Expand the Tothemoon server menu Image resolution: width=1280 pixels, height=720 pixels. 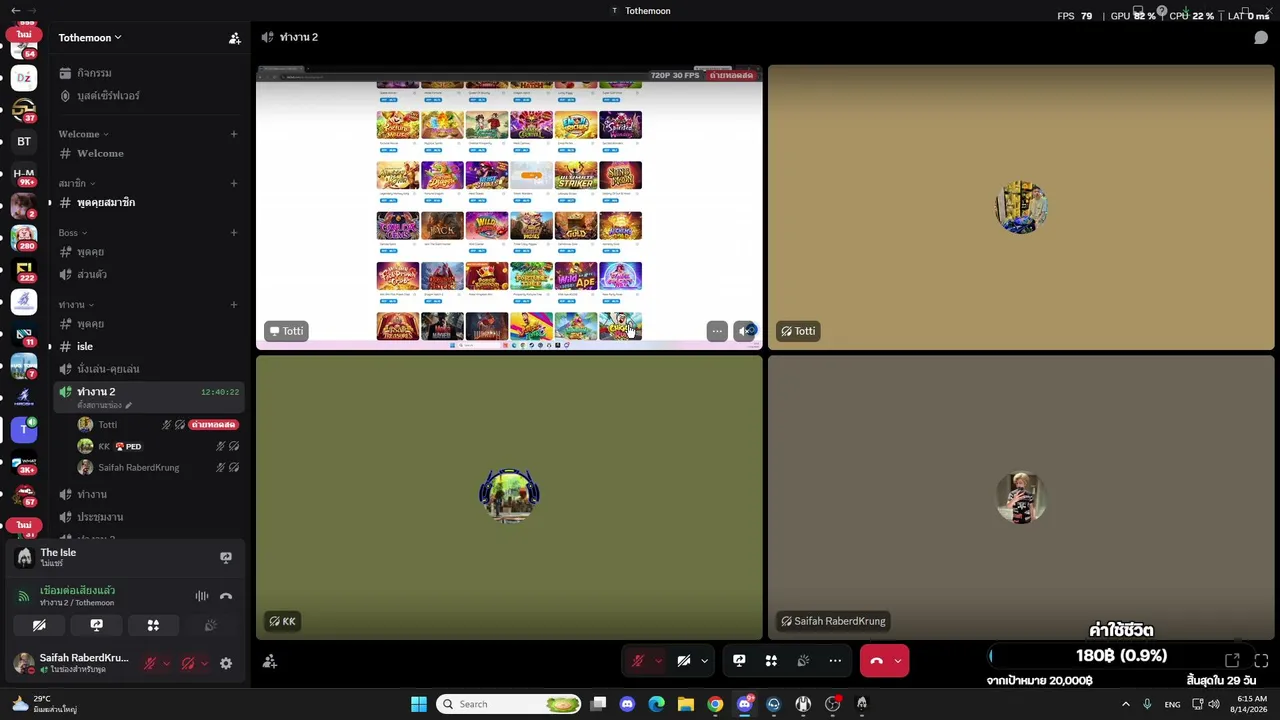click(90, 38)
